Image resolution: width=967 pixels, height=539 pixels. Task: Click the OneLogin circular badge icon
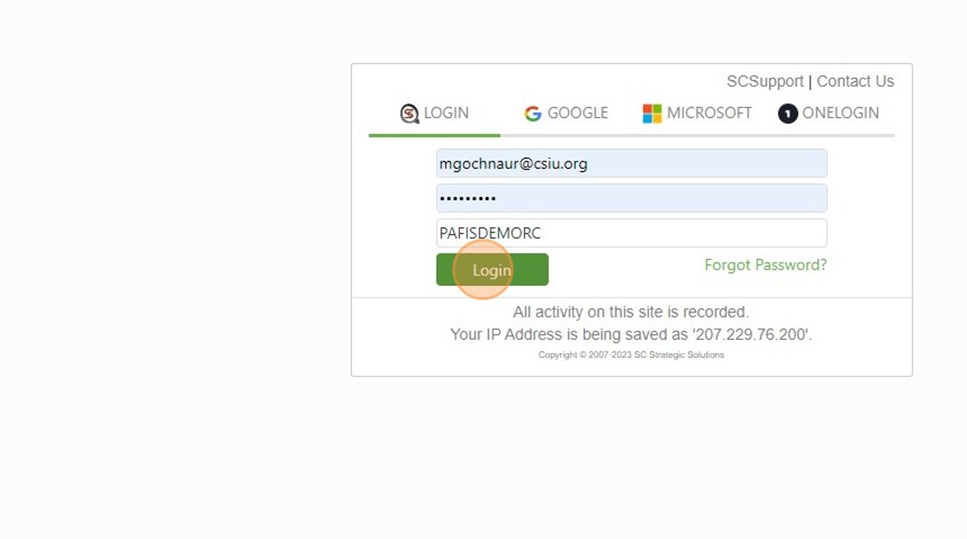pos(788,113)
